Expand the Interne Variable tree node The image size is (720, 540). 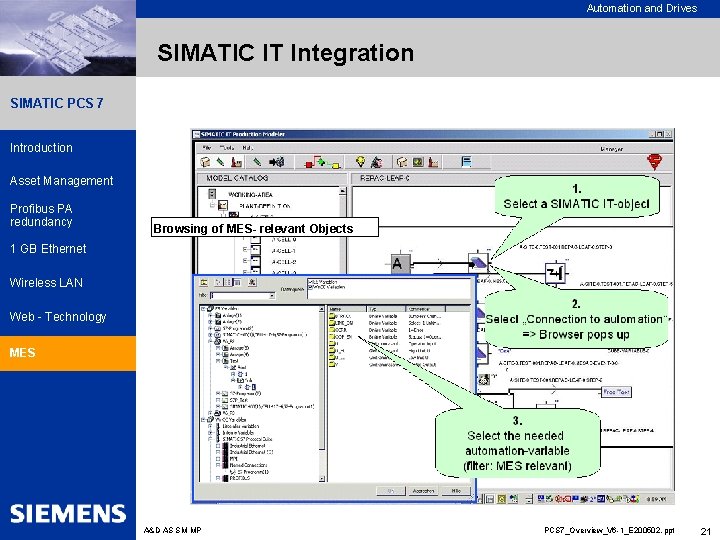click(210, 433)
